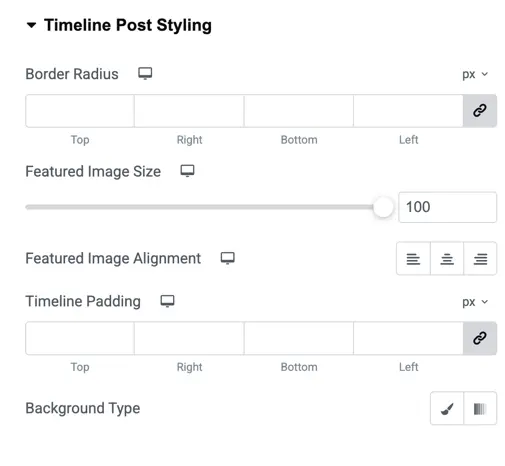
Task: Click Featured Image Alignment responsive device icon
Action: pyautogui.click(x=228, y=258)
